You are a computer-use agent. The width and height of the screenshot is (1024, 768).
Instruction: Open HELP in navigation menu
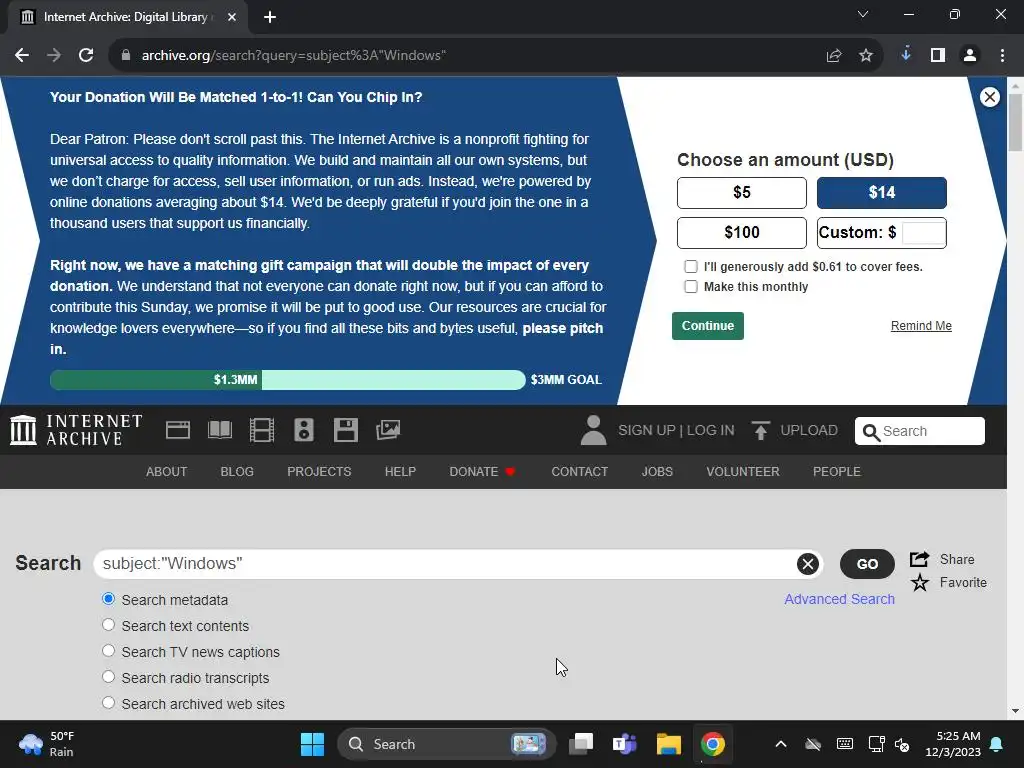coord(400,472)
